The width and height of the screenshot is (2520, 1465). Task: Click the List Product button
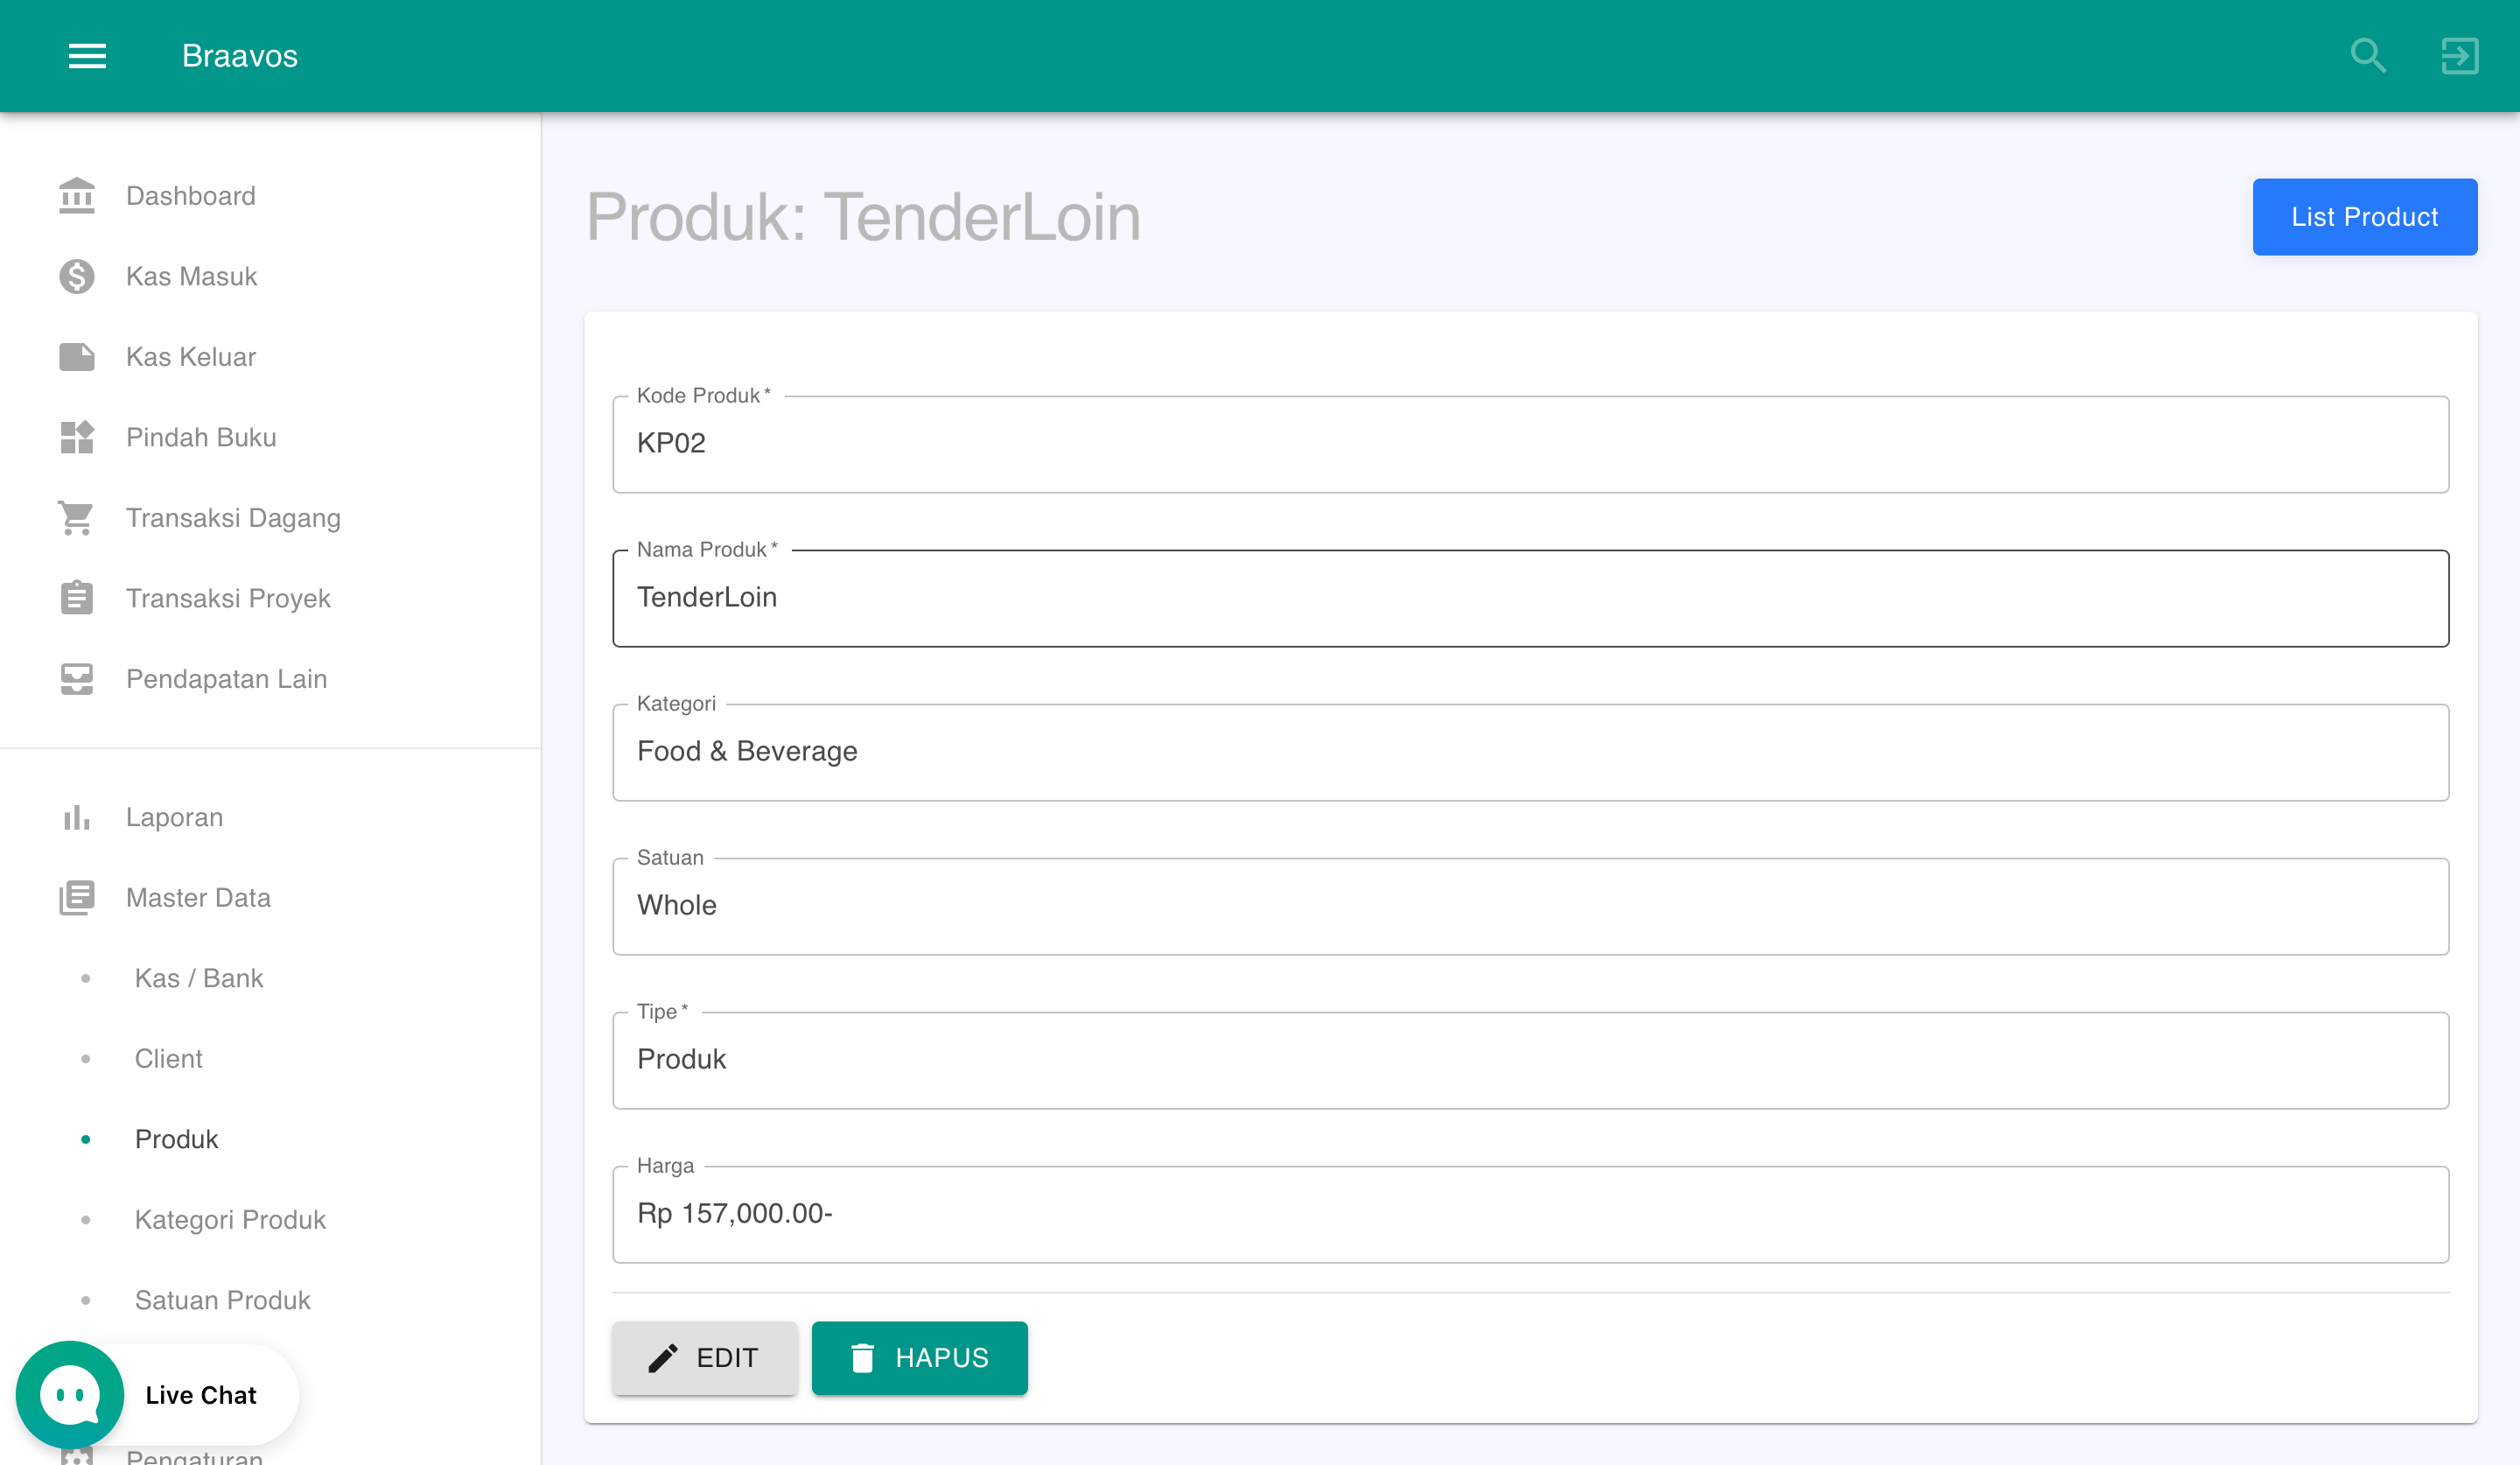pyautogui.click(x=2364, y=217)
